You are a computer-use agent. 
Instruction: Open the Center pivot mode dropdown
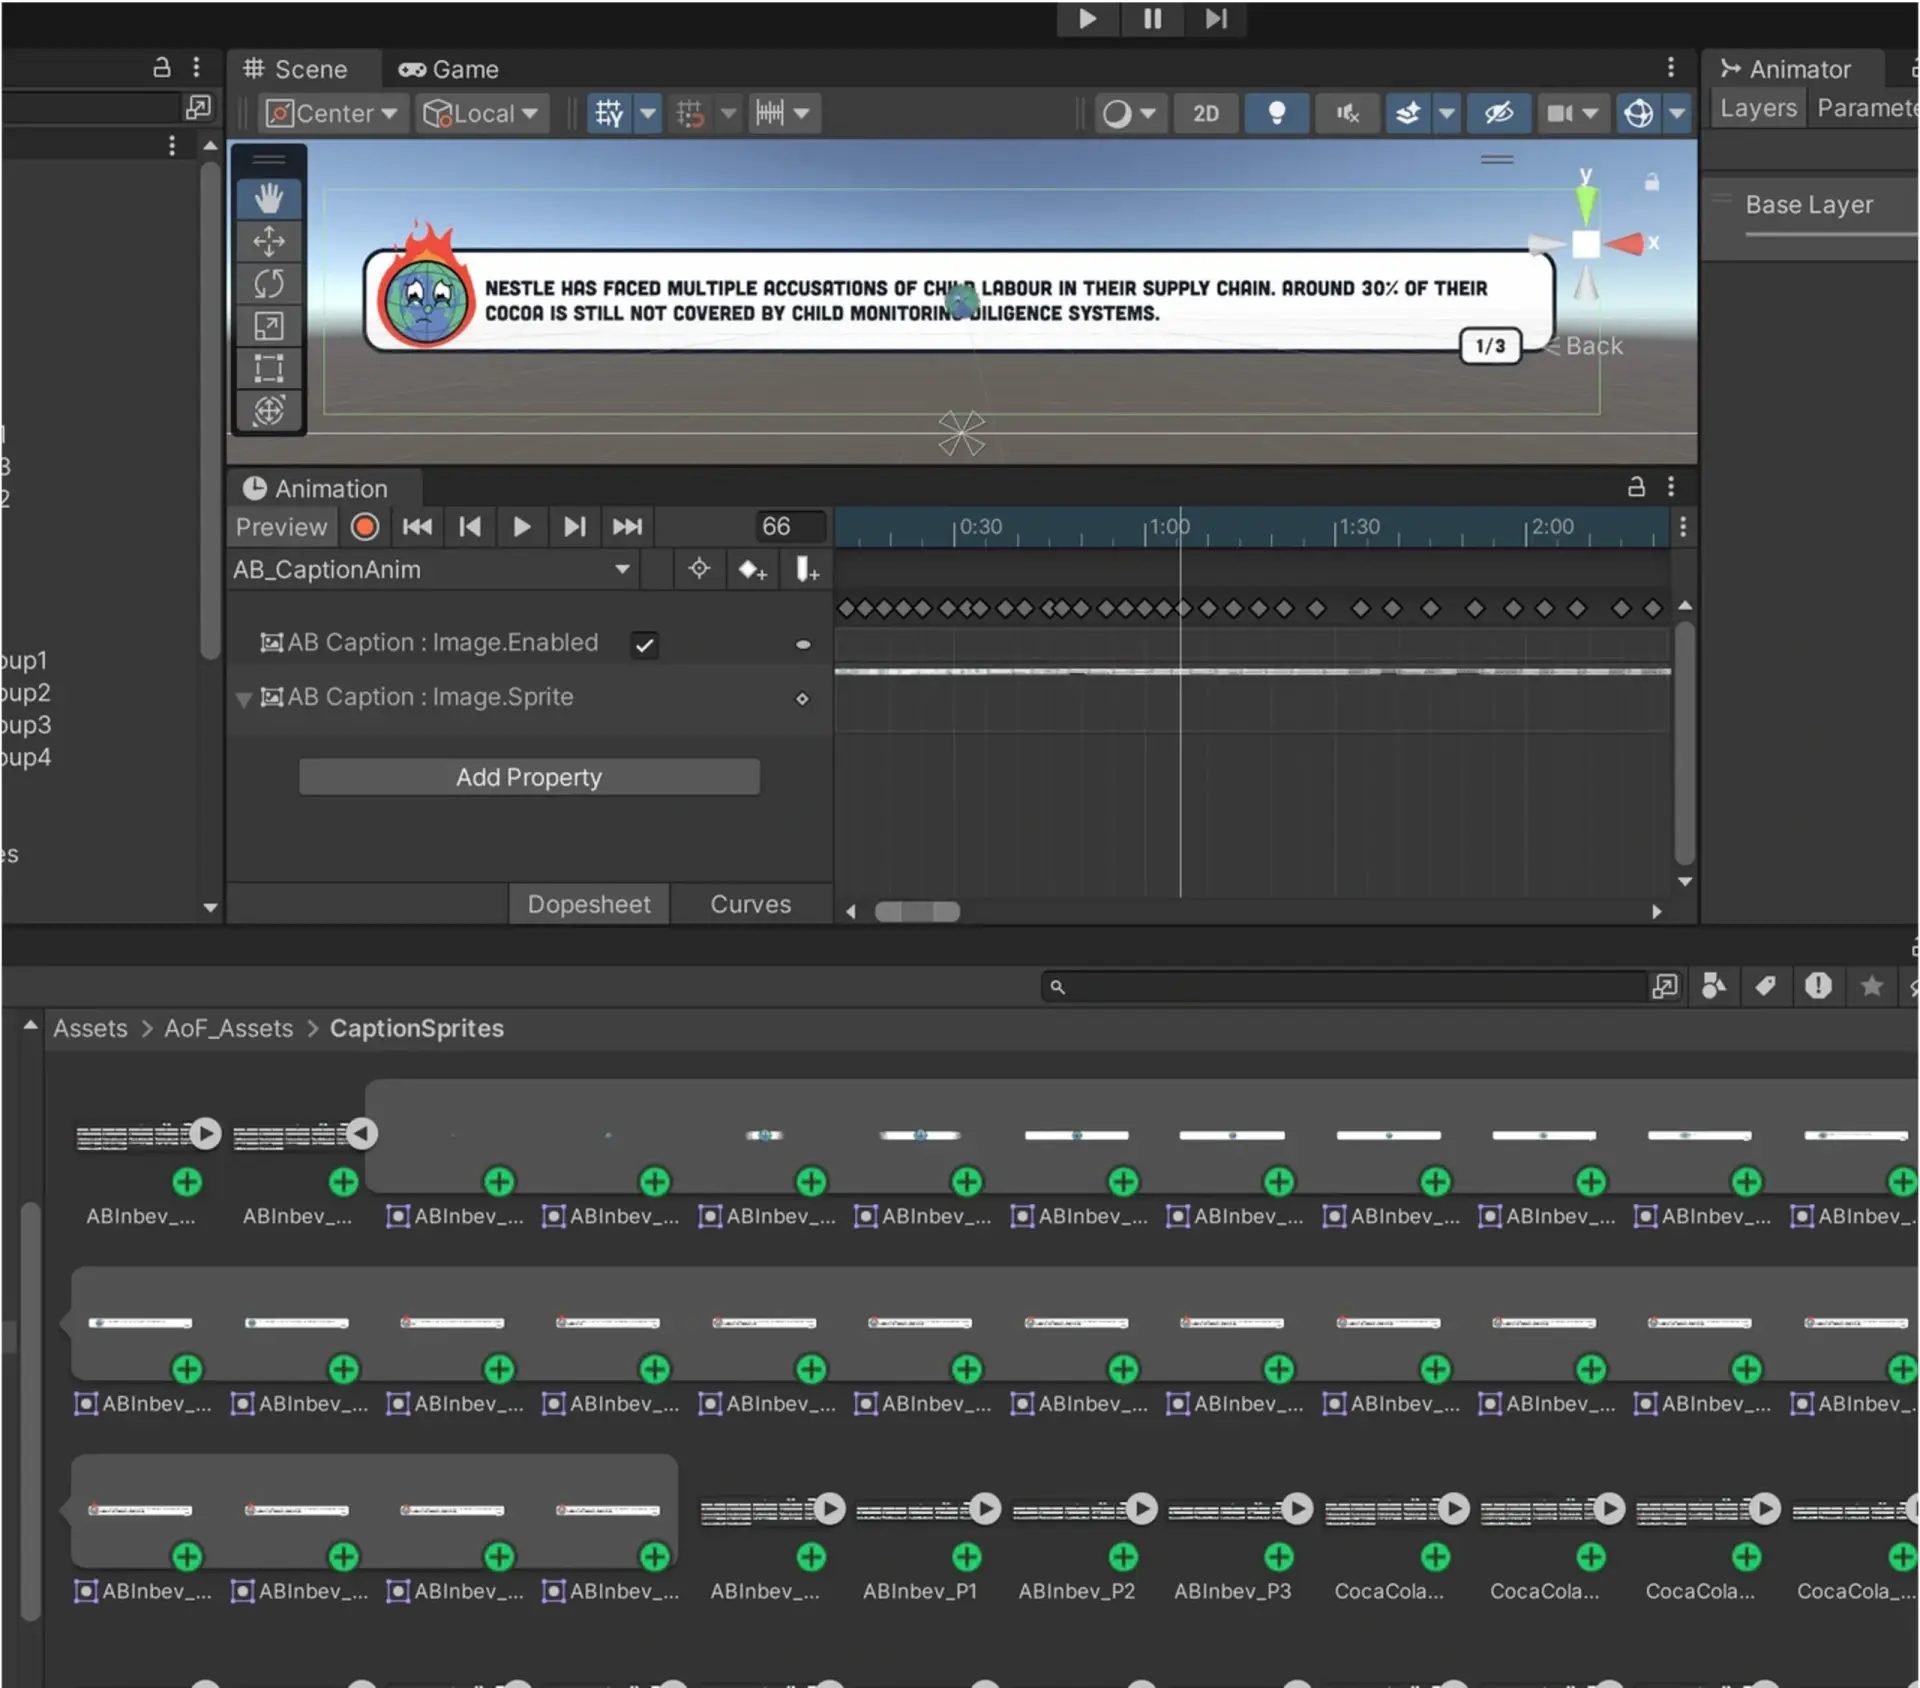click(331, 113)
